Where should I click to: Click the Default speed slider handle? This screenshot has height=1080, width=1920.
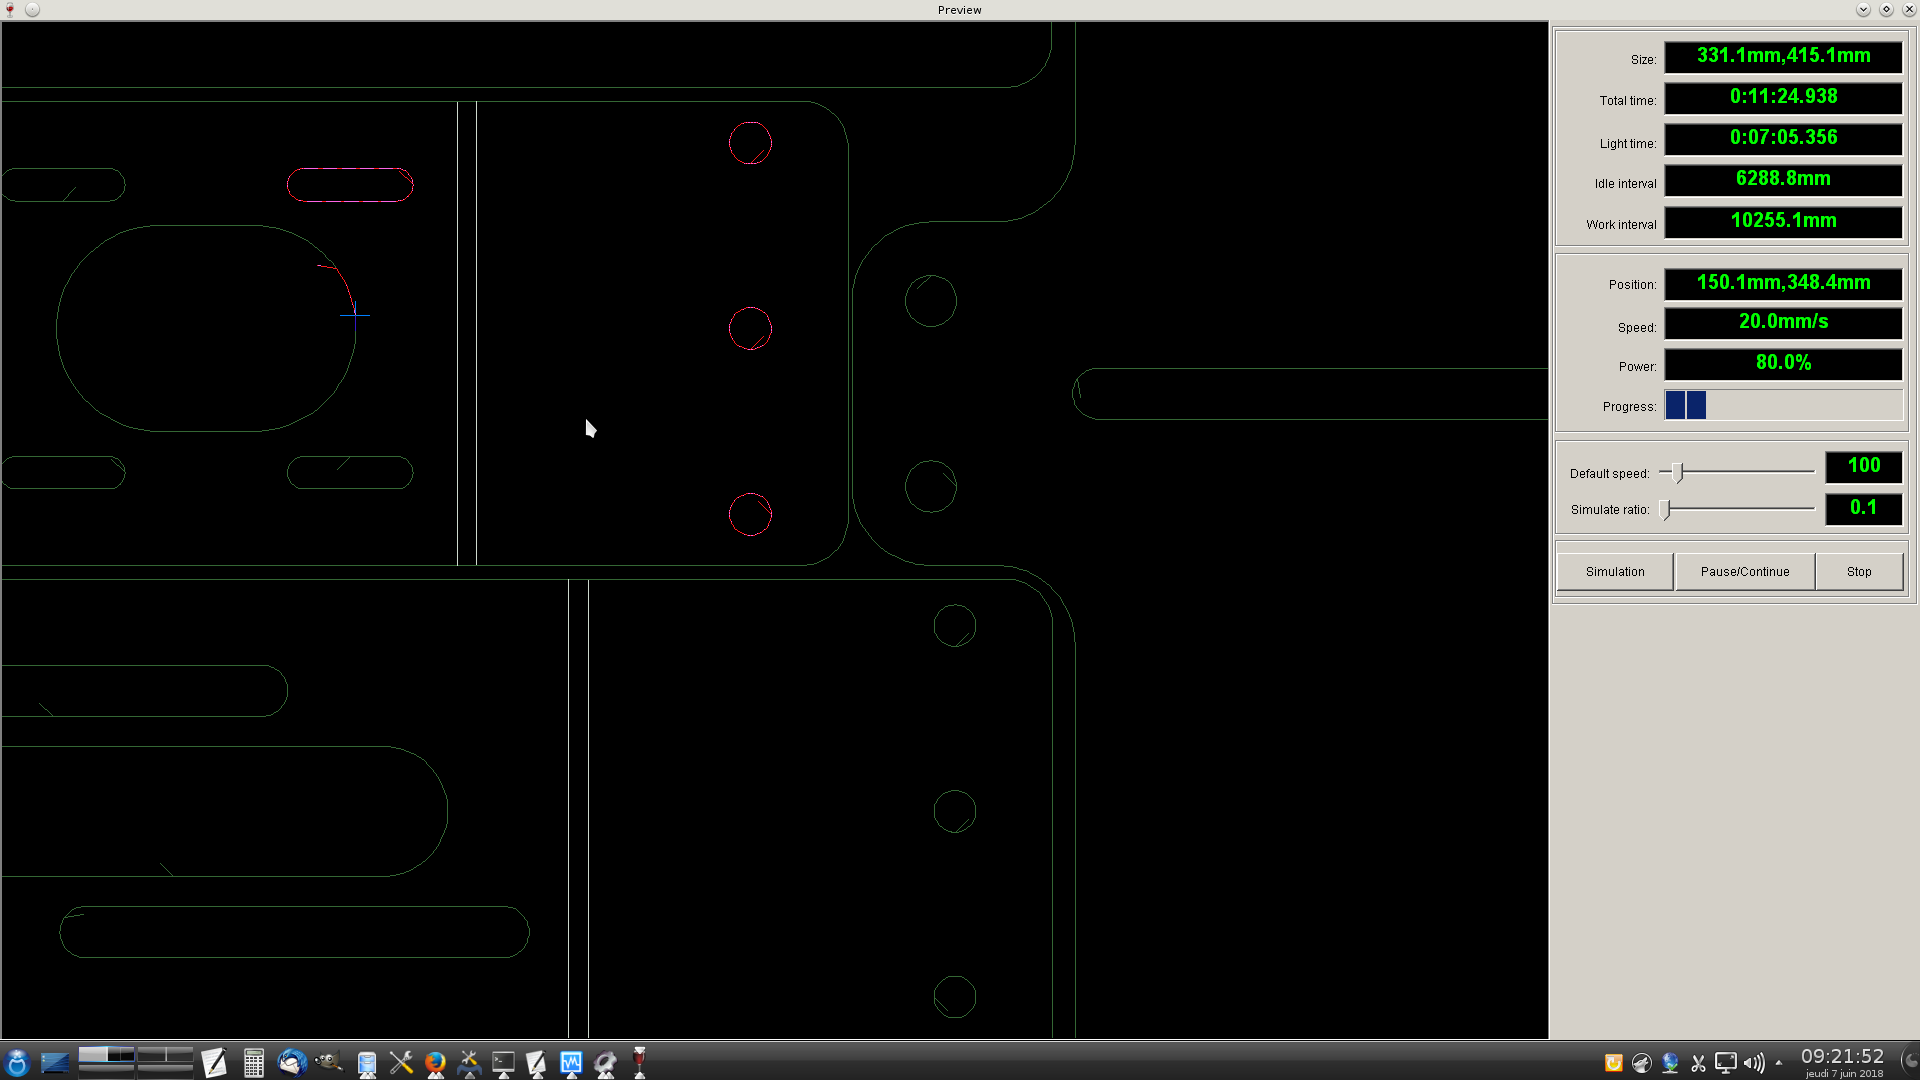1678,472
